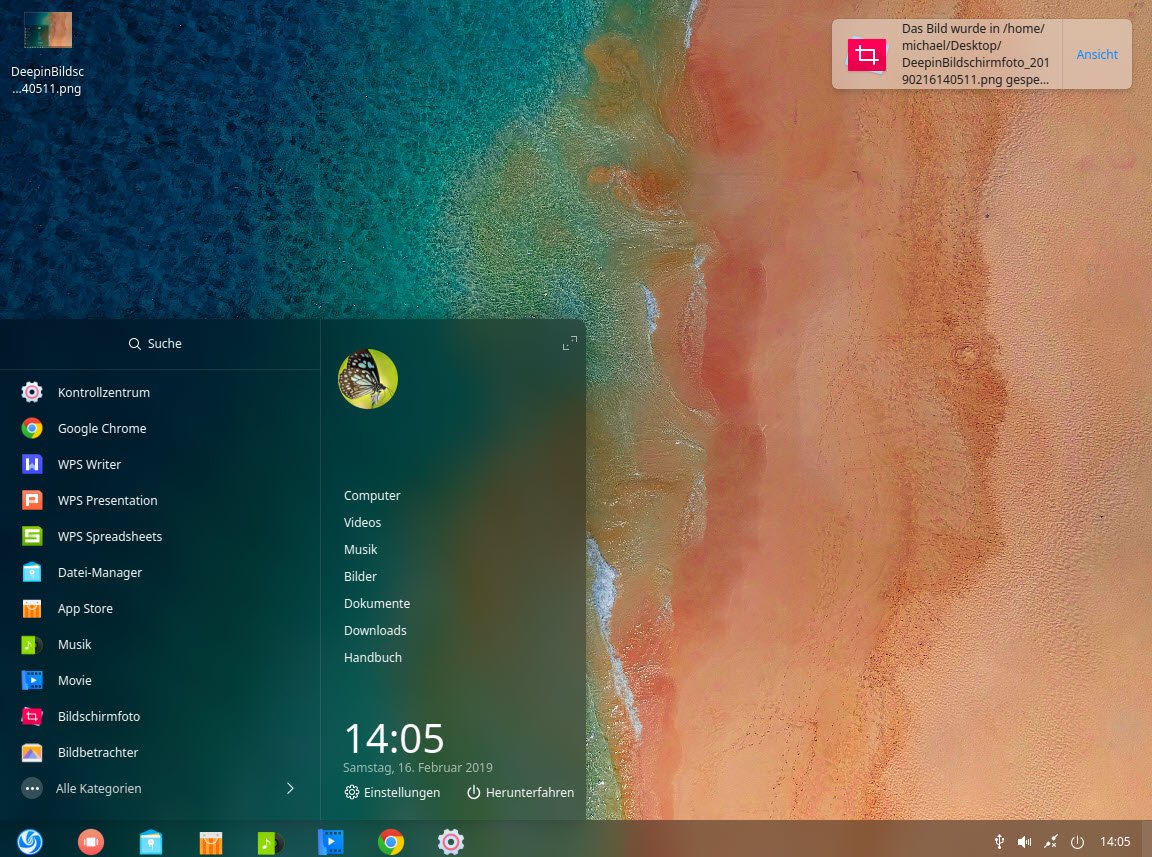Image resolution: width=1152 pixels, height=857 pixels.
Task: Click date Samstag, 16. Februar 2019
Action: coord(417,767)
